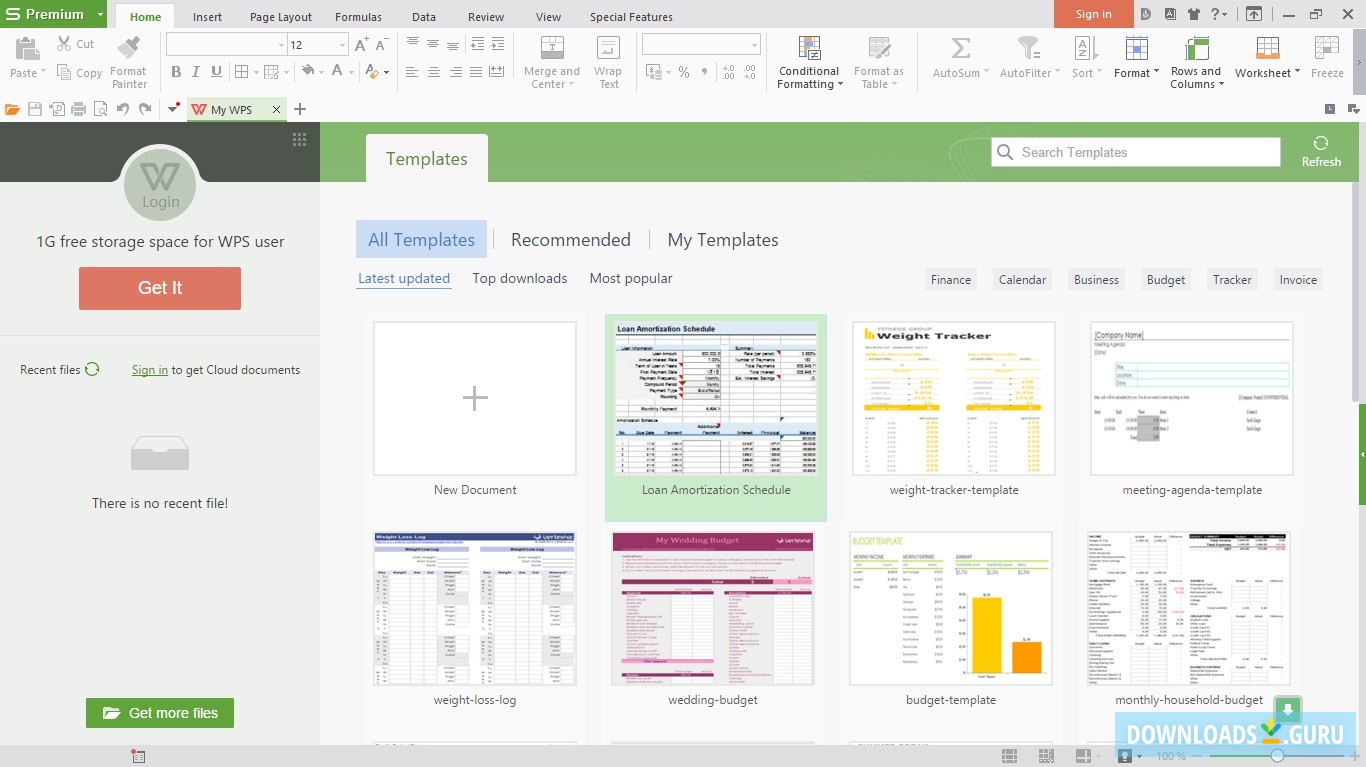Viewport: 1366px width, 767px height.
Task: Click the Get It button
Action: [159, 288]
